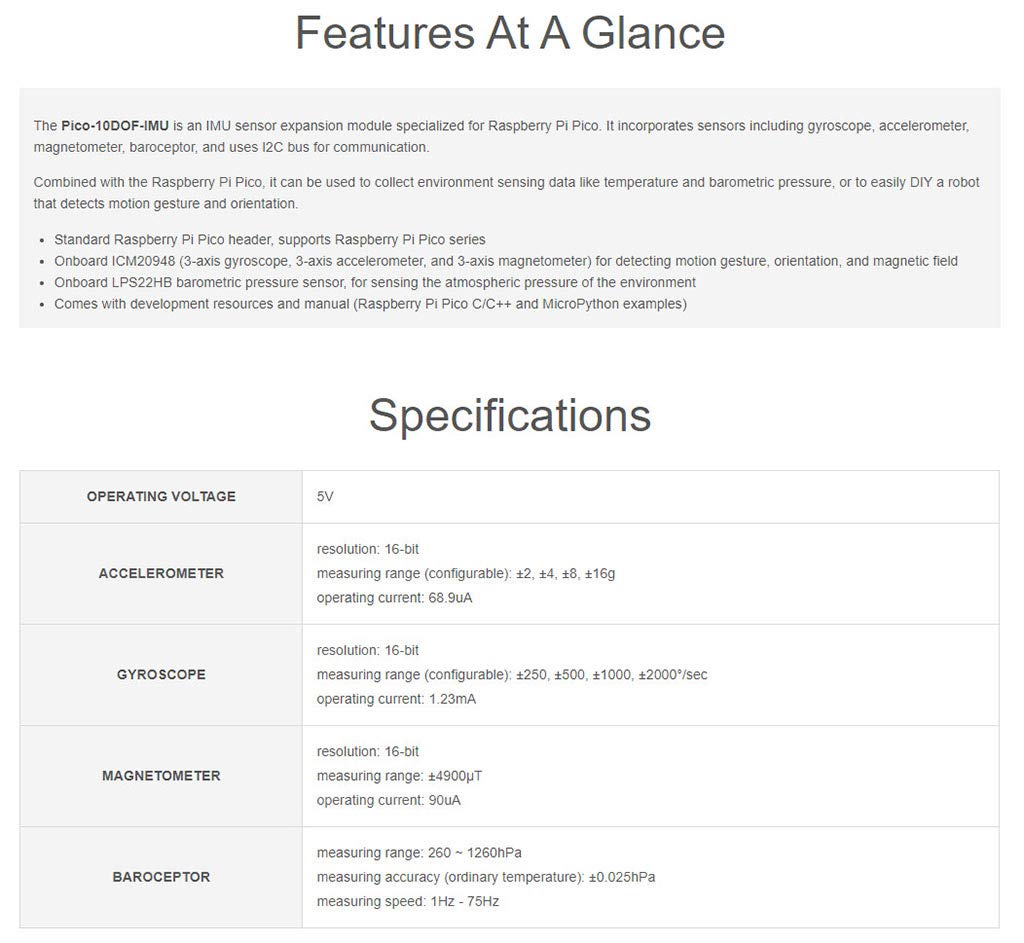1024x943 pixels.
Task: Select the OPERATING VOLTAGE row label
Action: pos(161,497)
